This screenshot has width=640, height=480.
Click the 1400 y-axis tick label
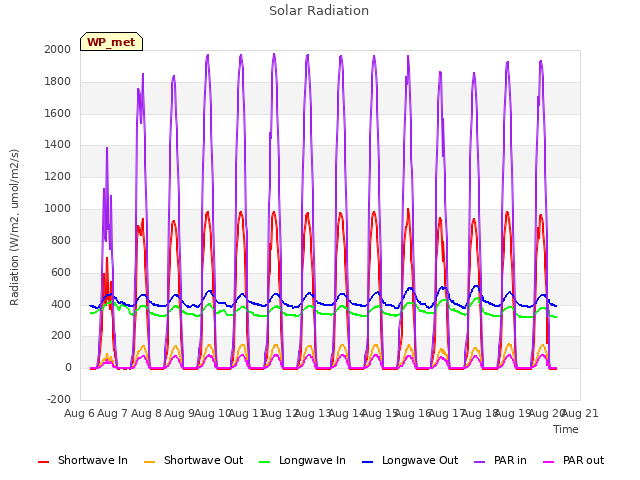(x=58, y=144)
